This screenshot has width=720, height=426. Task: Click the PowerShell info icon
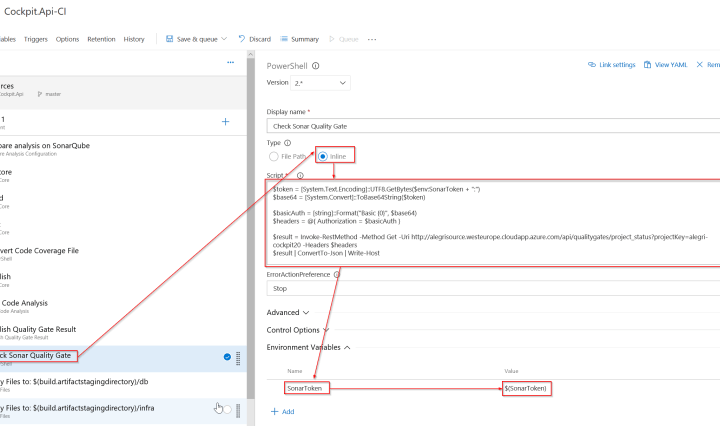(x=316, y=65)
